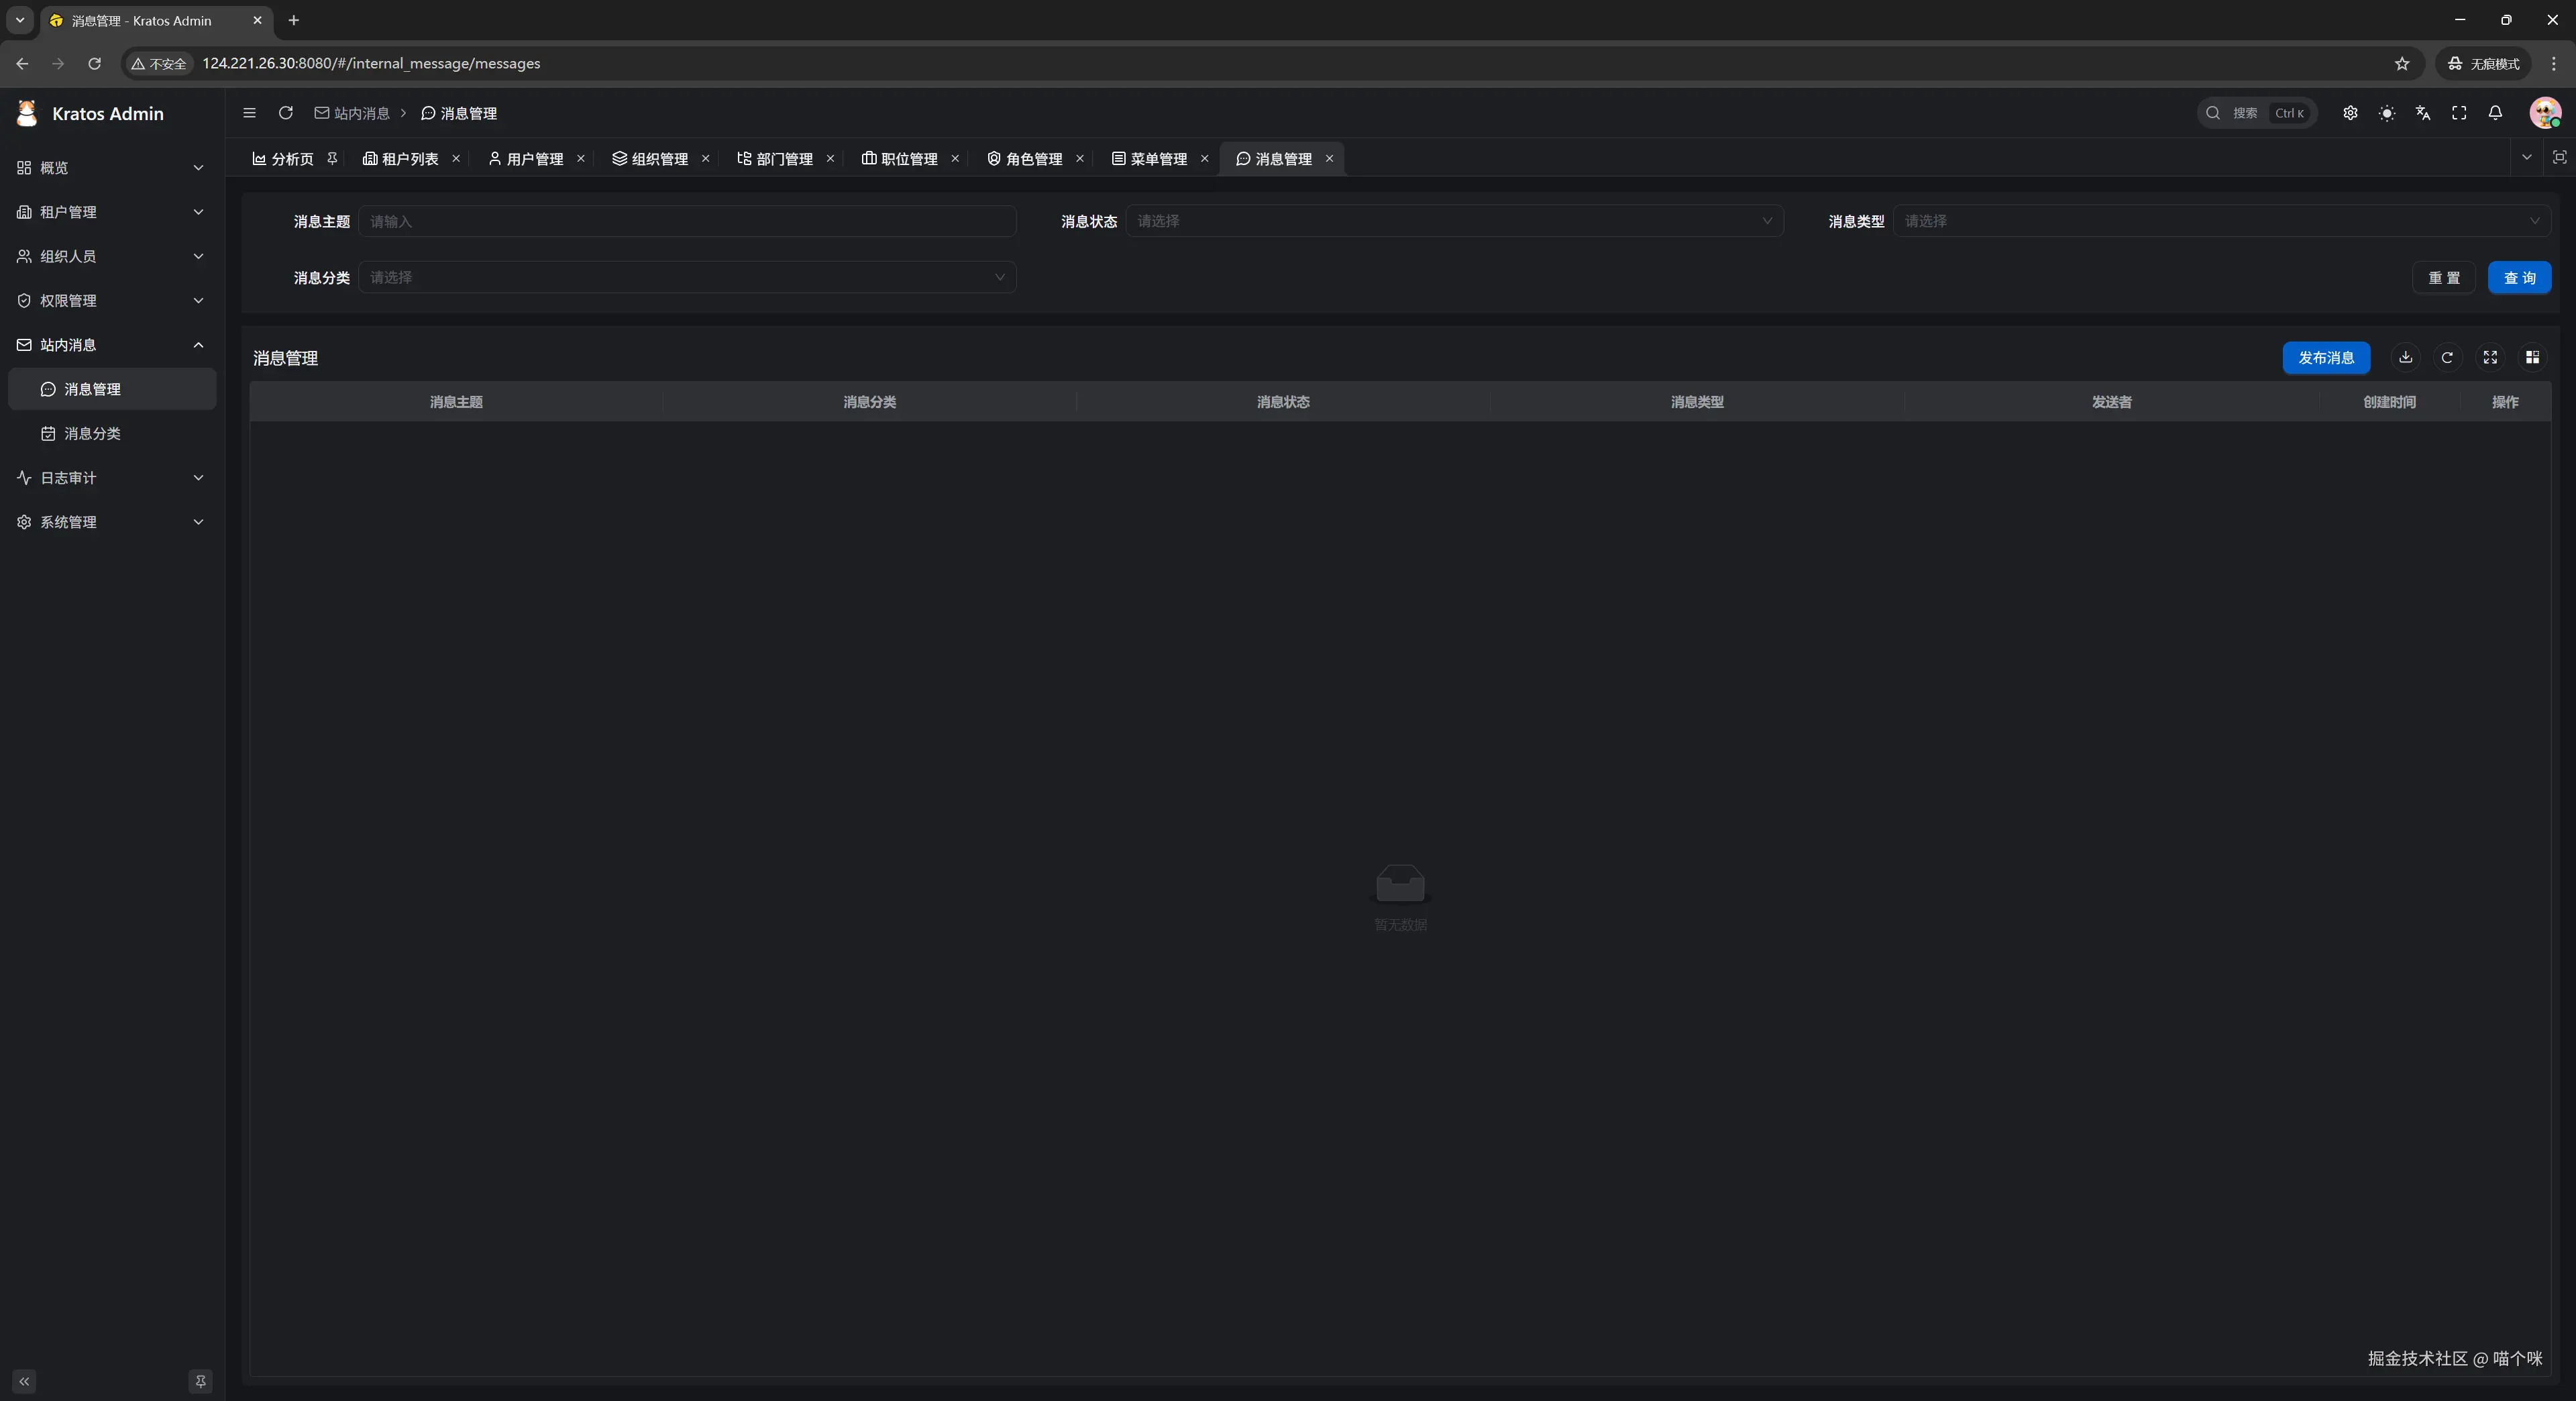Open the 消息类型 dropdown
The image size is (2576, 1401).
click(2221, 221)
